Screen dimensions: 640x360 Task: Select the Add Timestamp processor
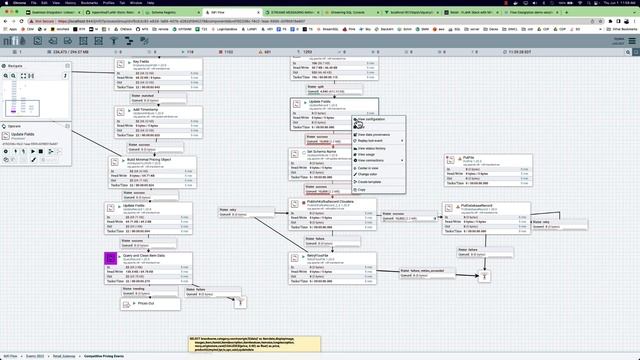pos(158,122)
